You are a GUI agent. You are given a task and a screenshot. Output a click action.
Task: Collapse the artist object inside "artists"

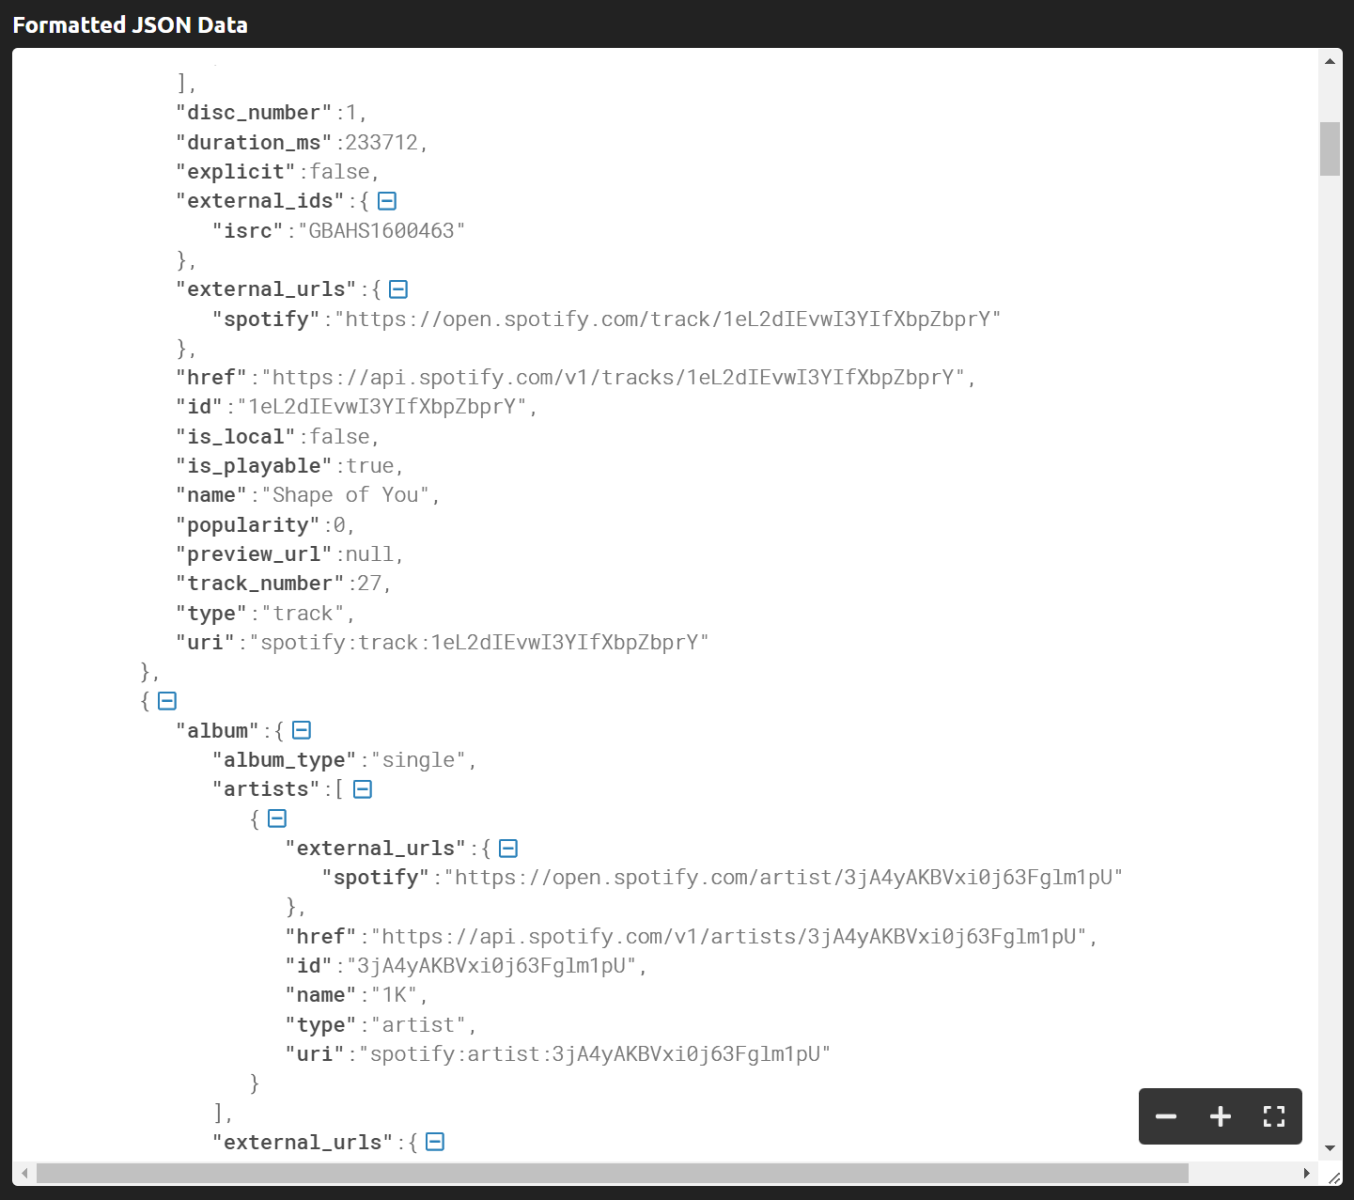[277, 819]
